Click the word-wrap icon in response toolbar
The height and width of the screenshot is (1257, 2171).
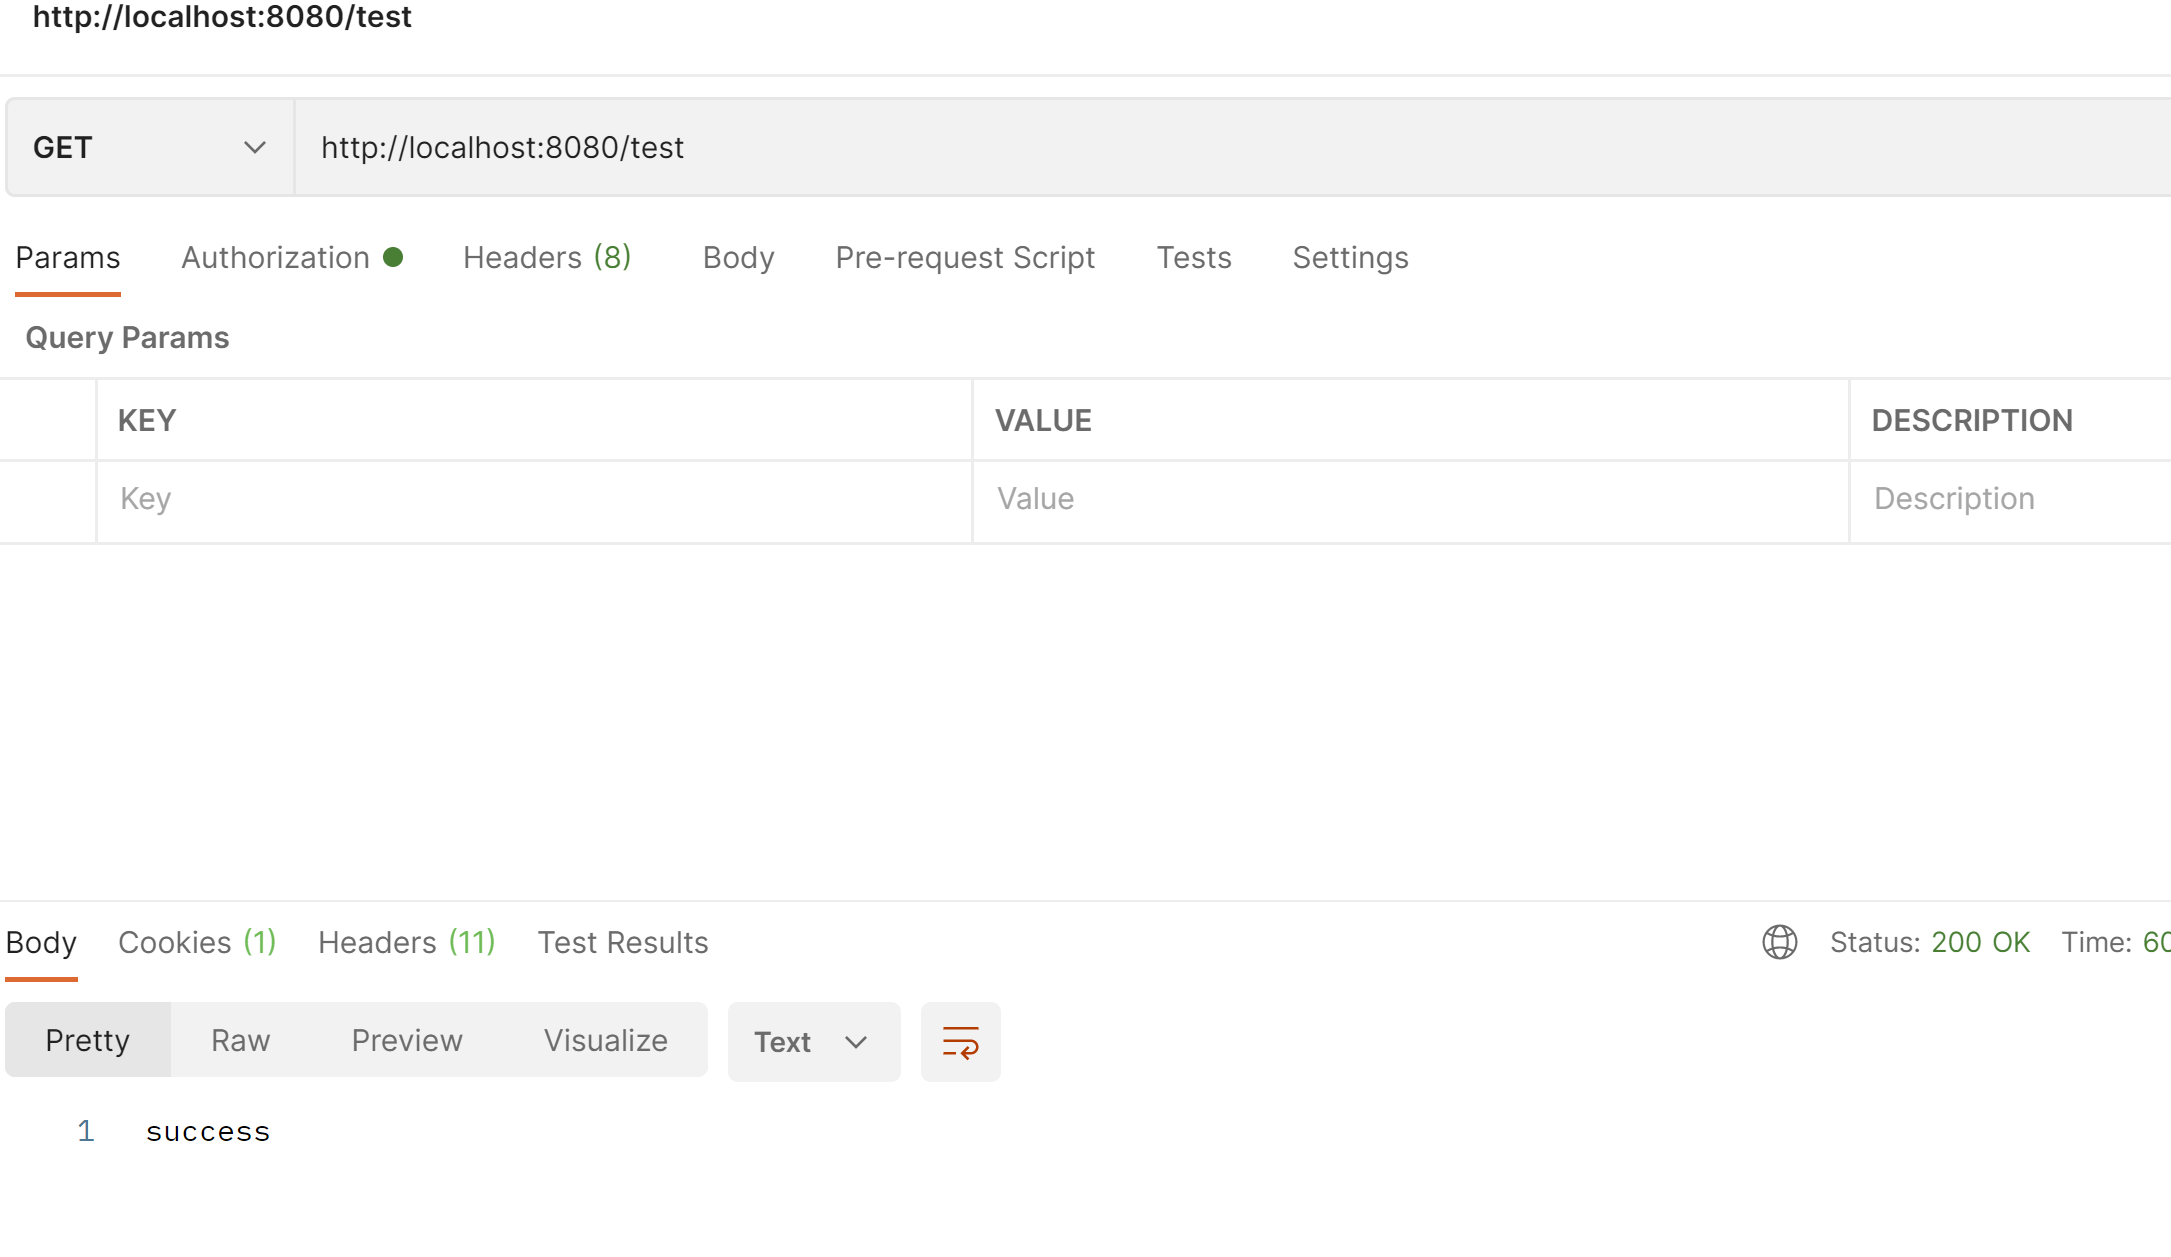[960, 1042]
